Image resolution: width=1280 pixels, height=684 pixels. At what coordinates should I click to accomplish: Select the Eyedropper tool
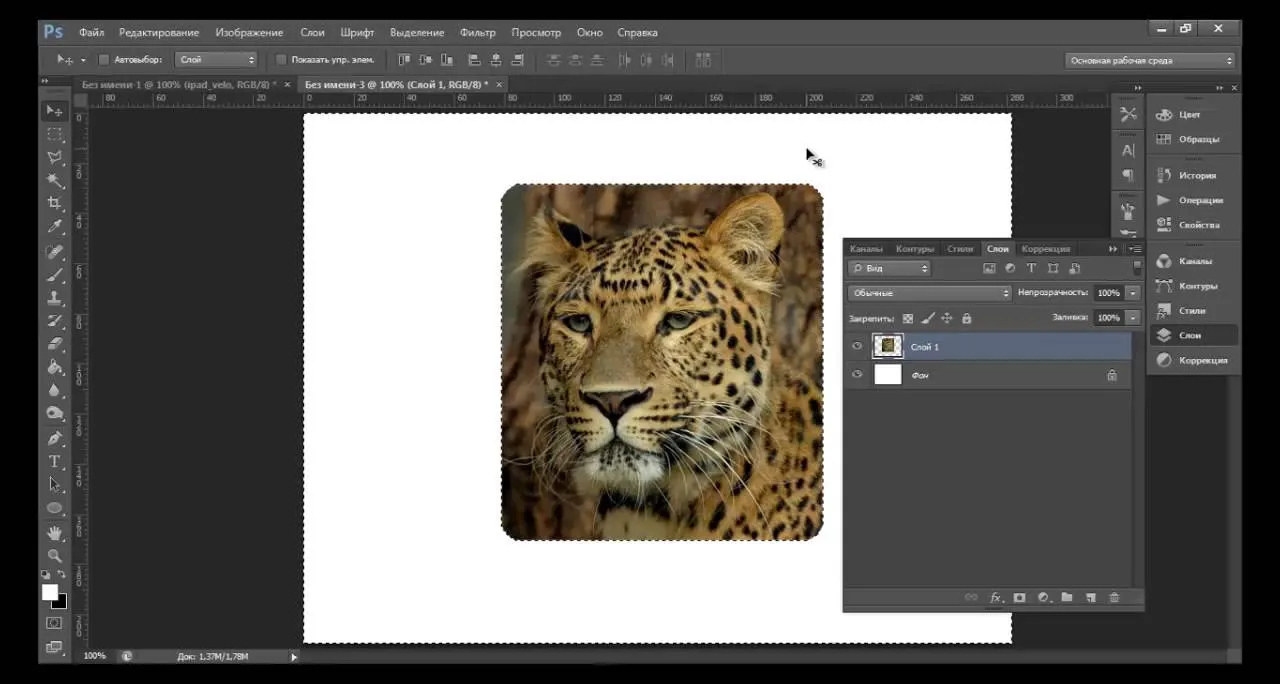tap(55, 227)
